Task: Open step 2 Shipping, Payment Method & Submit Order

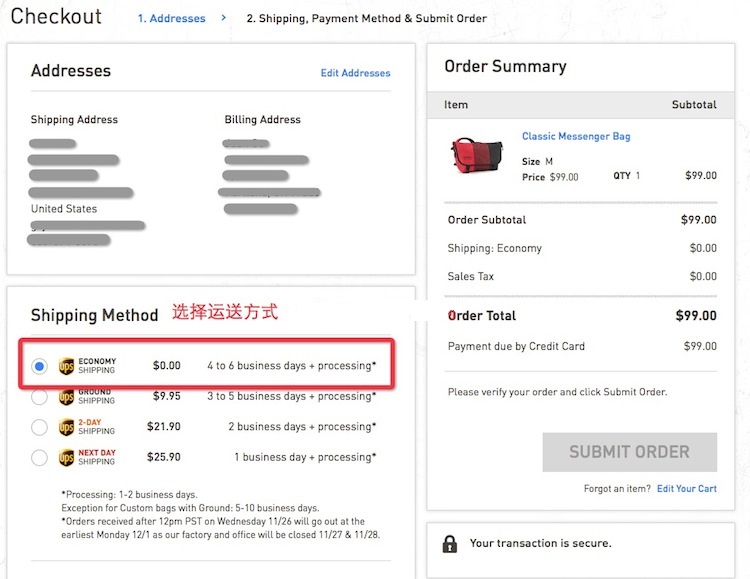Action: pos(366,18)
